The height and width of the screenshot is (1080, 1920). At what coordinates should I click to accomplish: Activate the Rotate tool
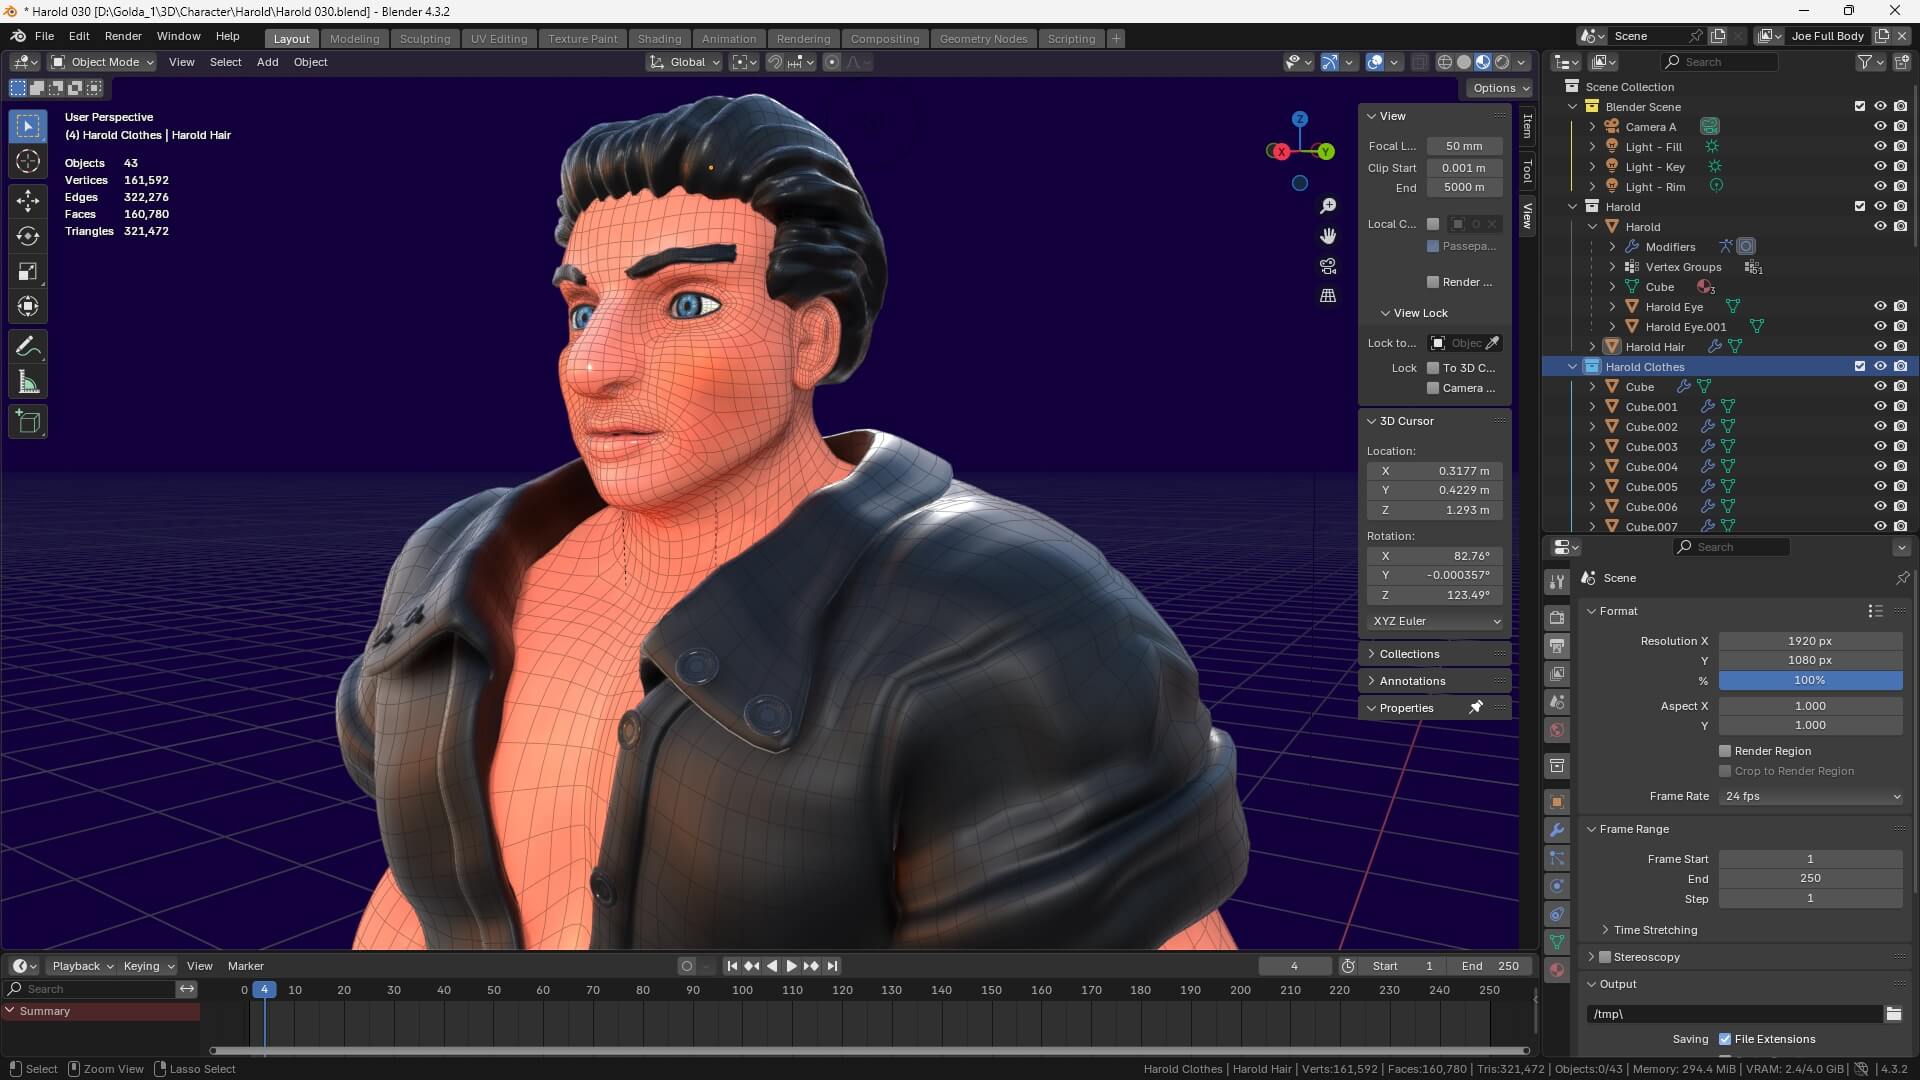tap(28, 237)
